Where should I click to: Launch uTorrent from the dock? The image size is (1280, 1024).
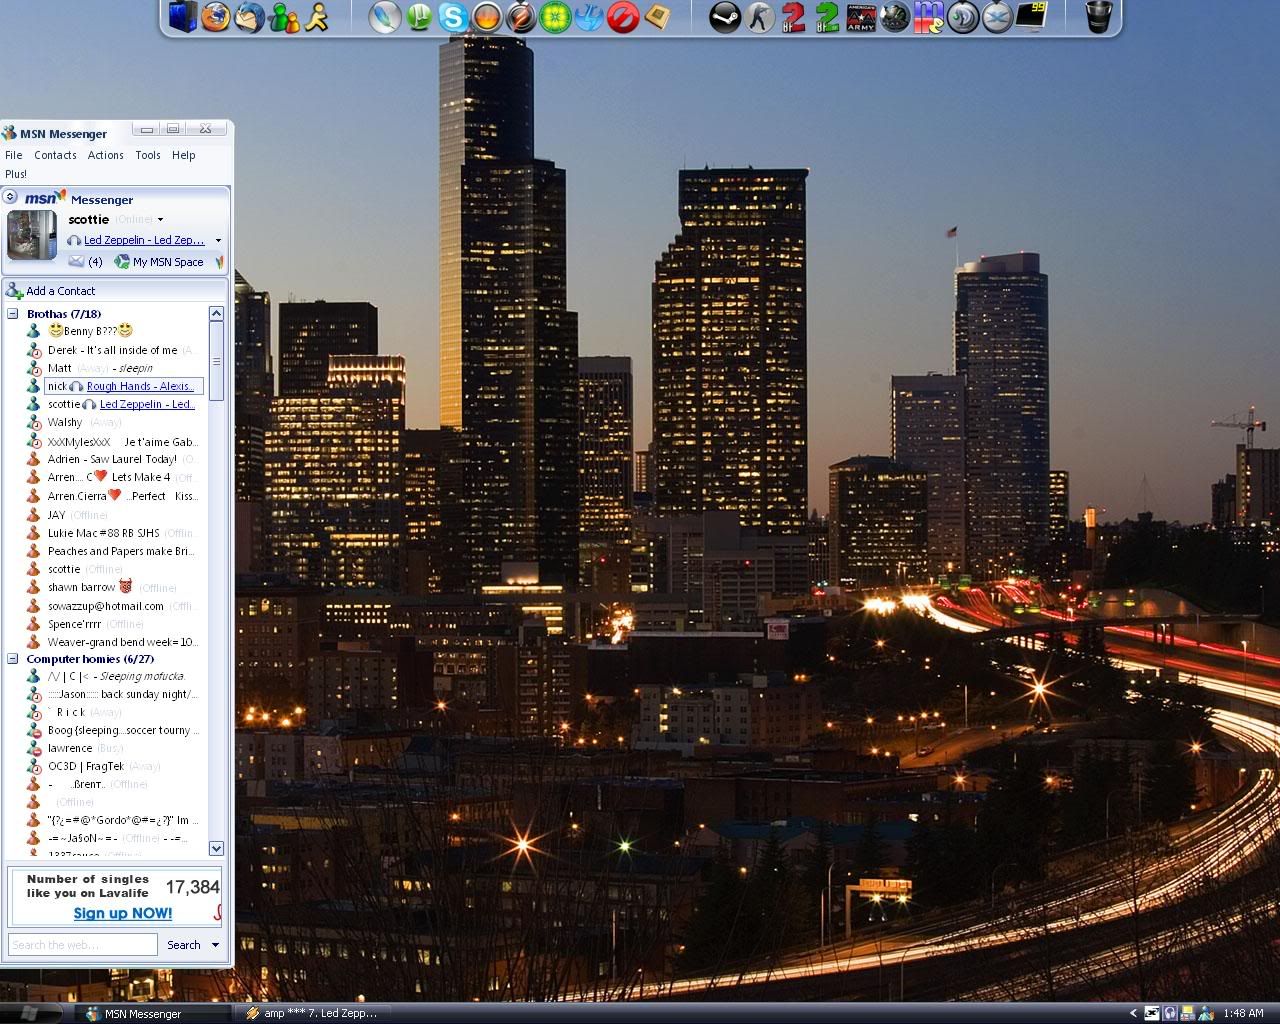419,17
